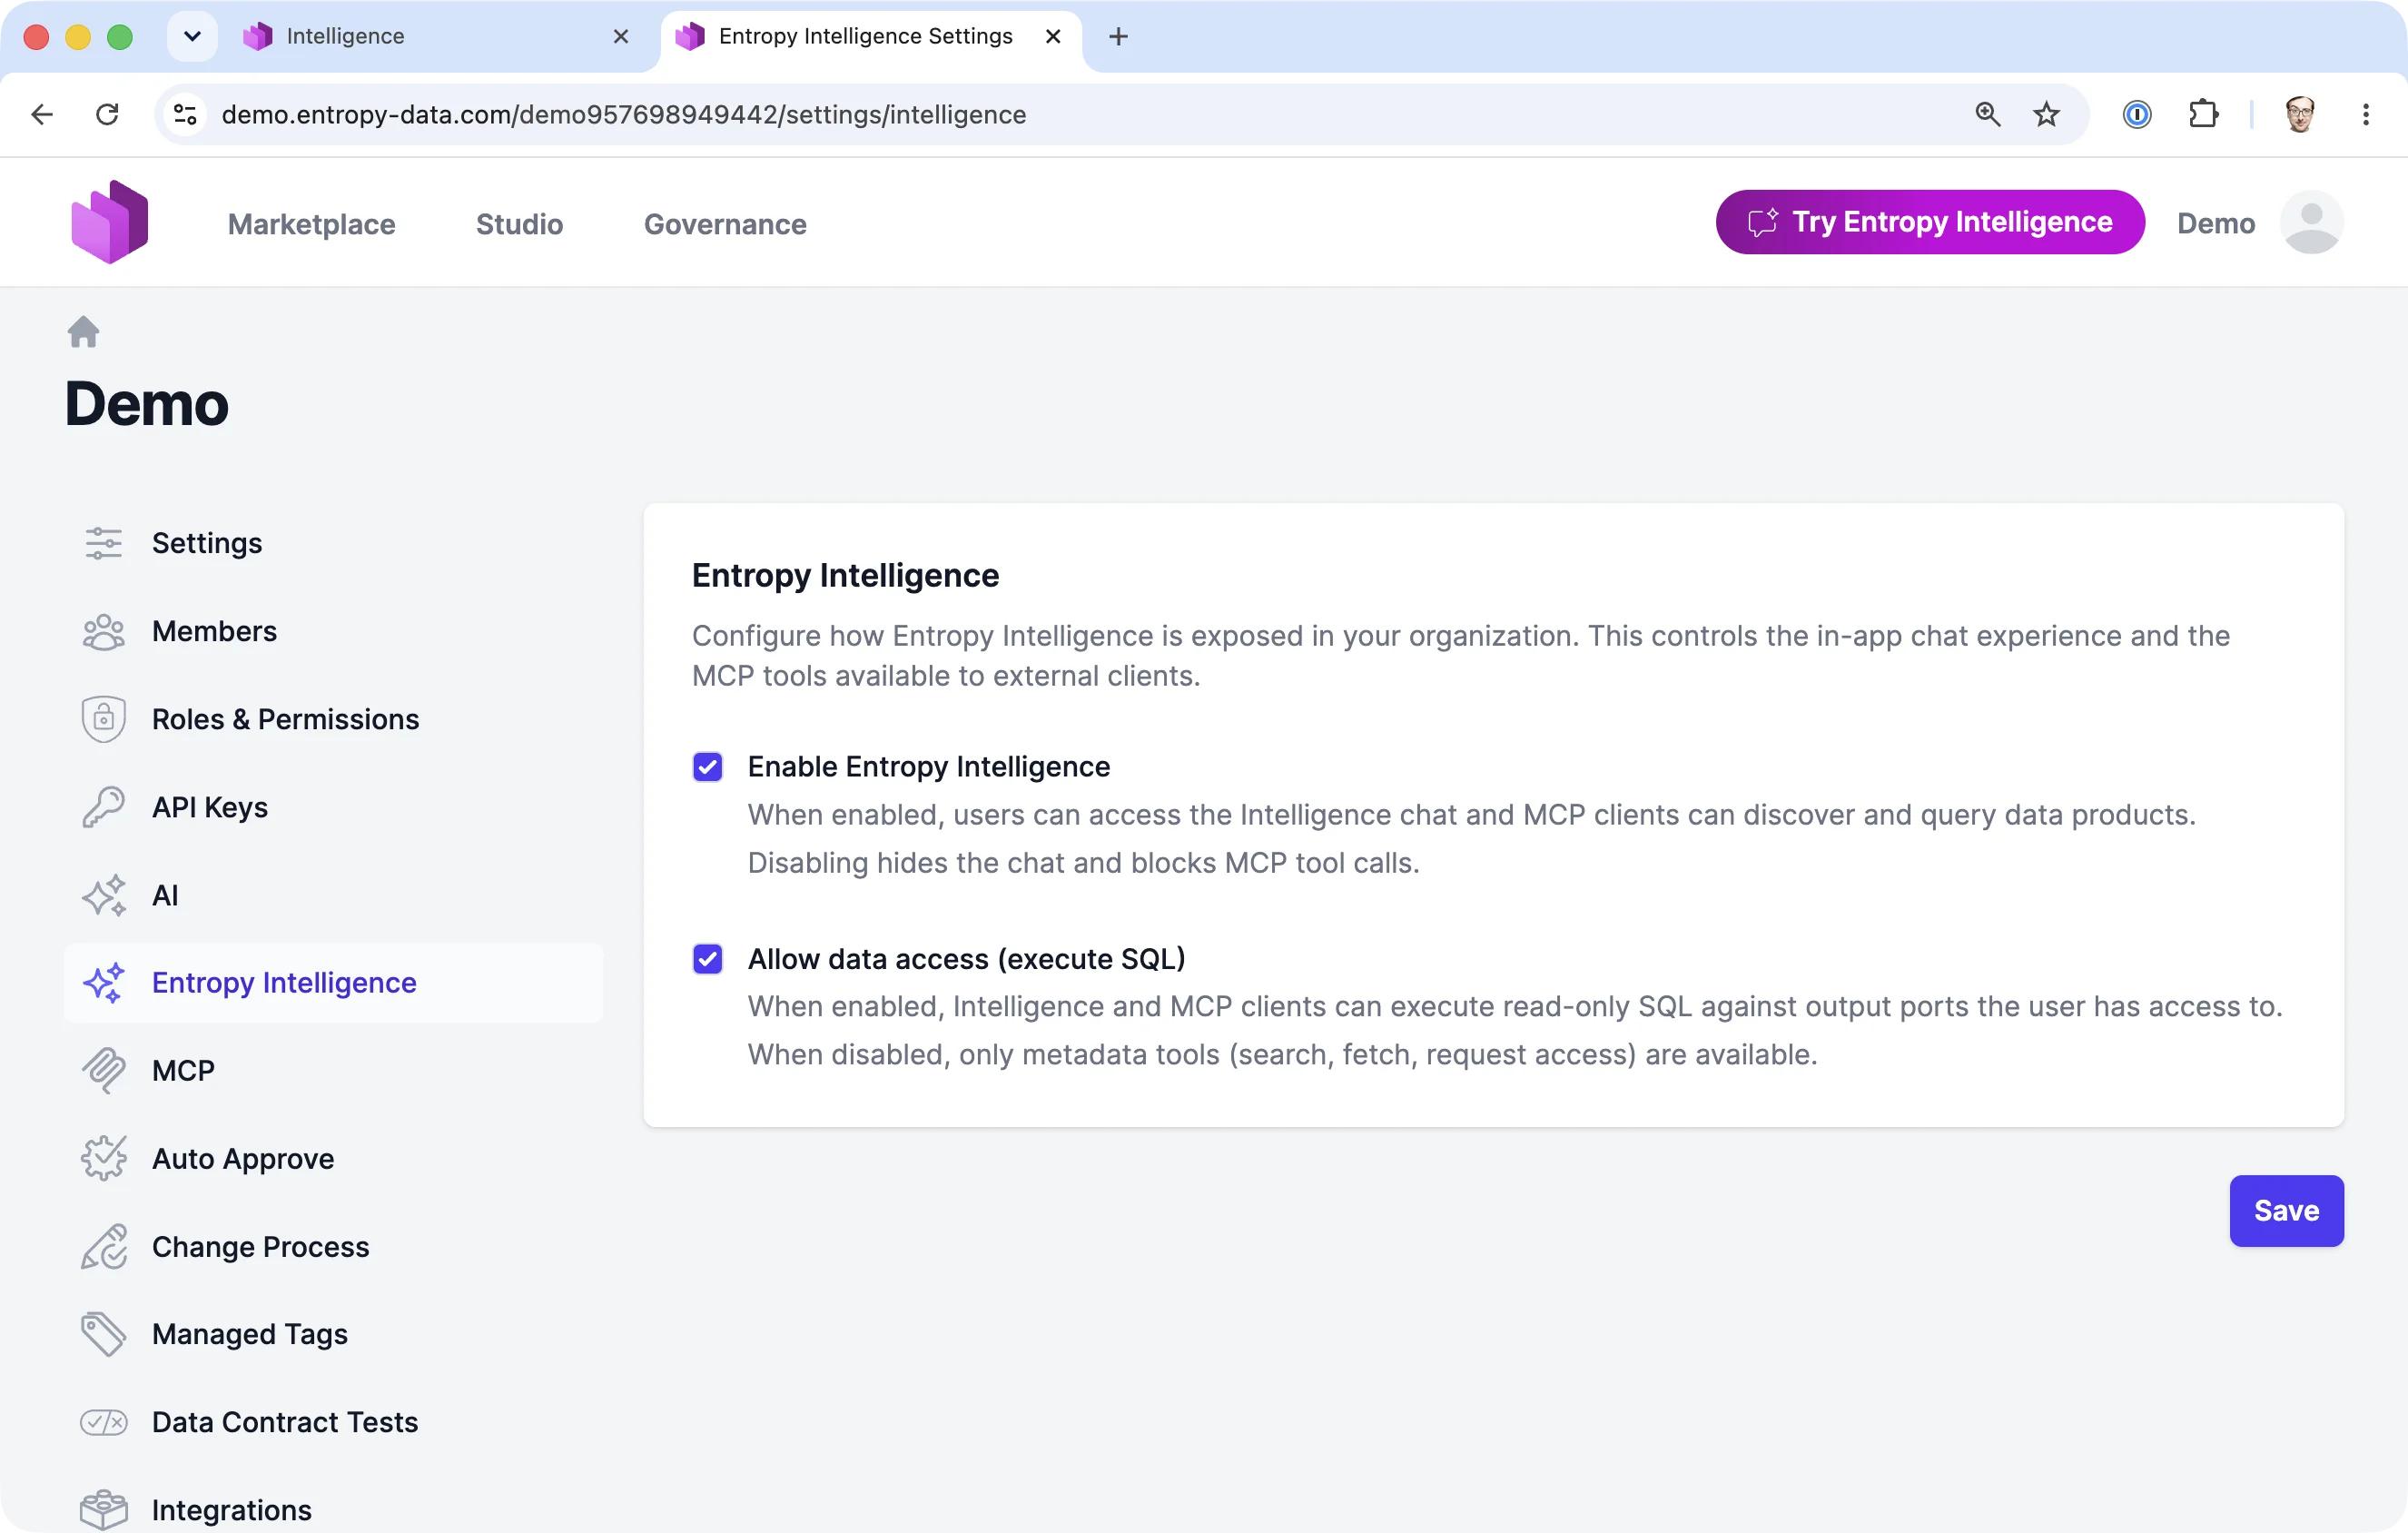The image size is (2408, 1533).
Task: Open API Keys settings
Action: 333,807
